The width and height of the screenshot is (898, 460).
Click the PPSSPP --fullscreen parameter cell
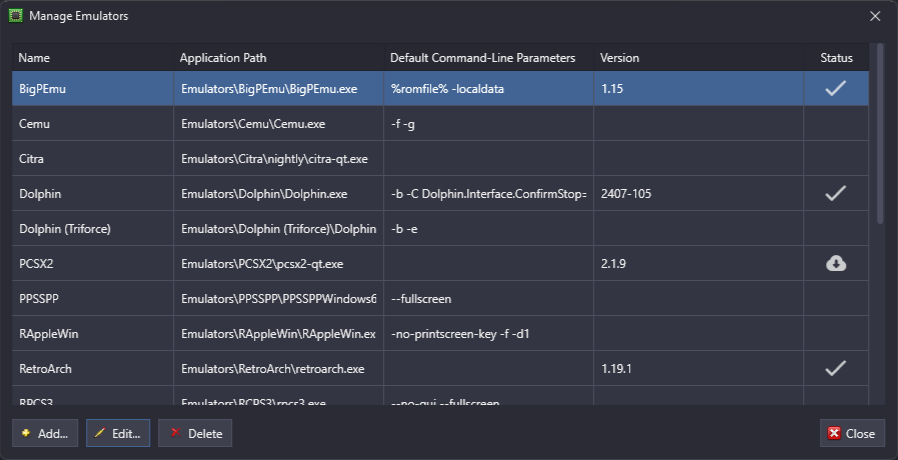coord(489,298)
